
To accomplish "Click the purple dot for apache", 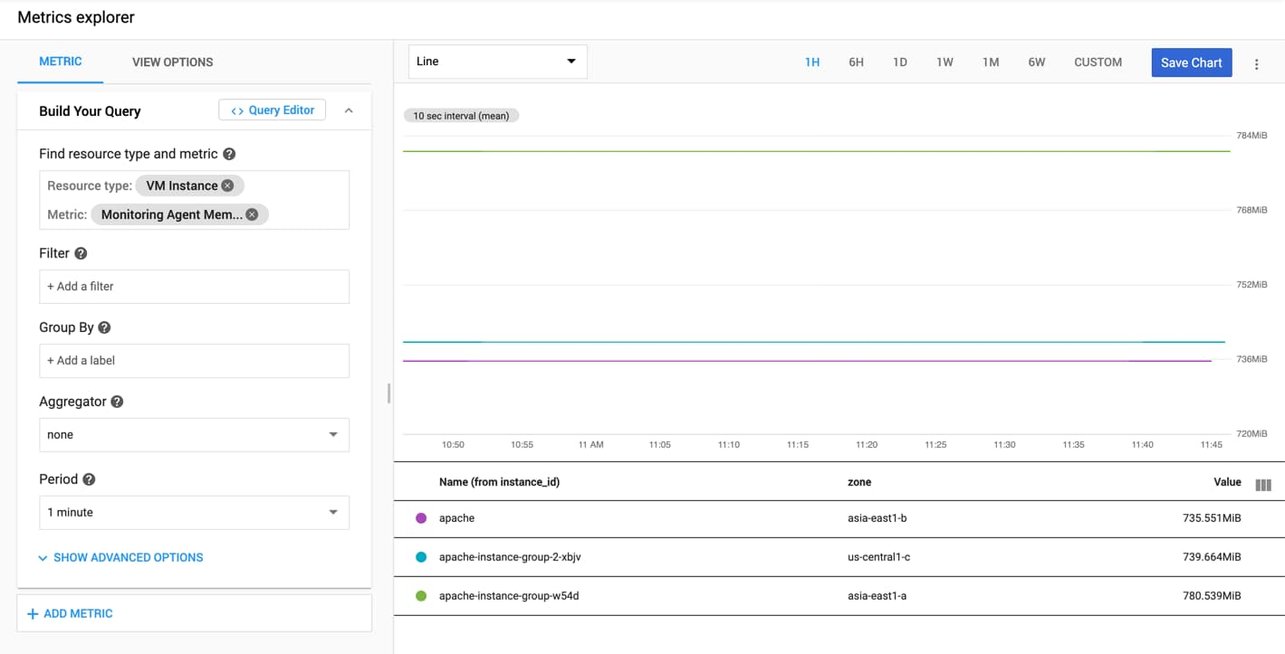I will [421, 518].
